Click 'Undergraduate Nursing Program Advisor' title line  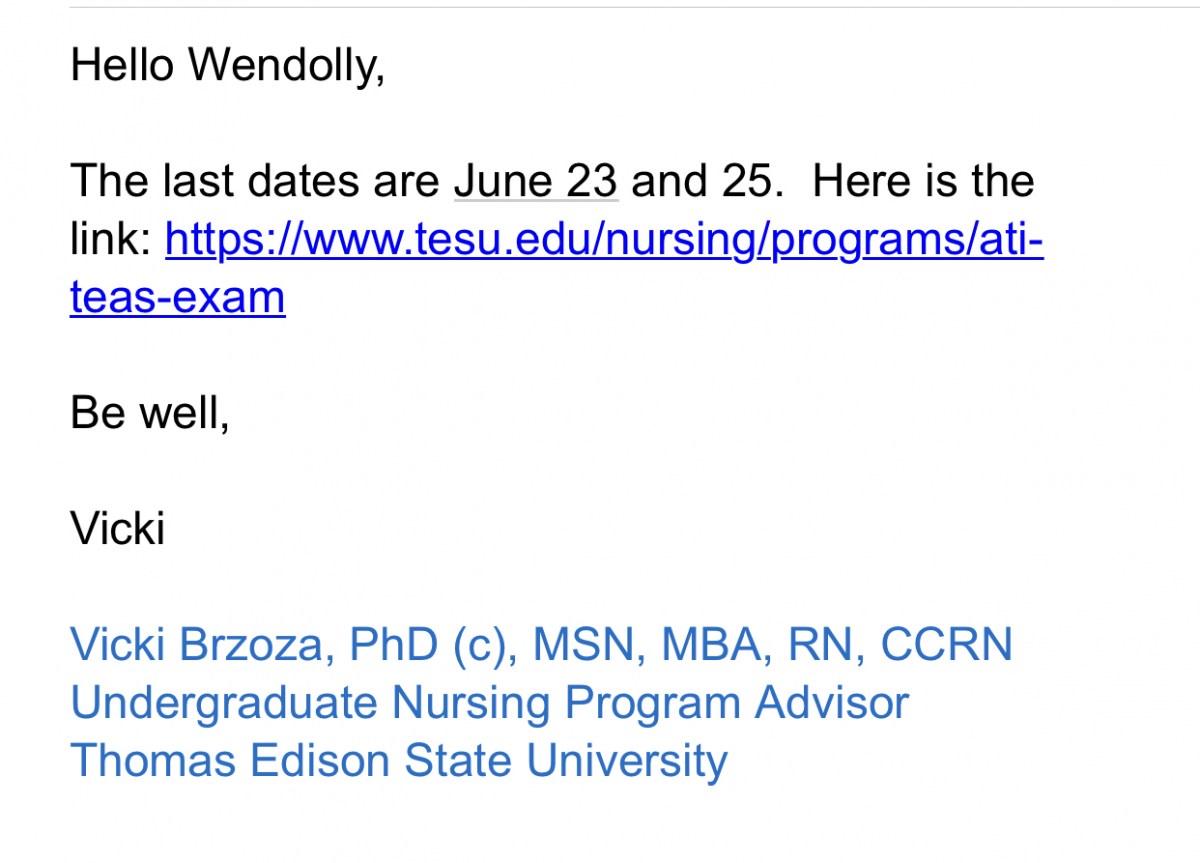point(489,704)
